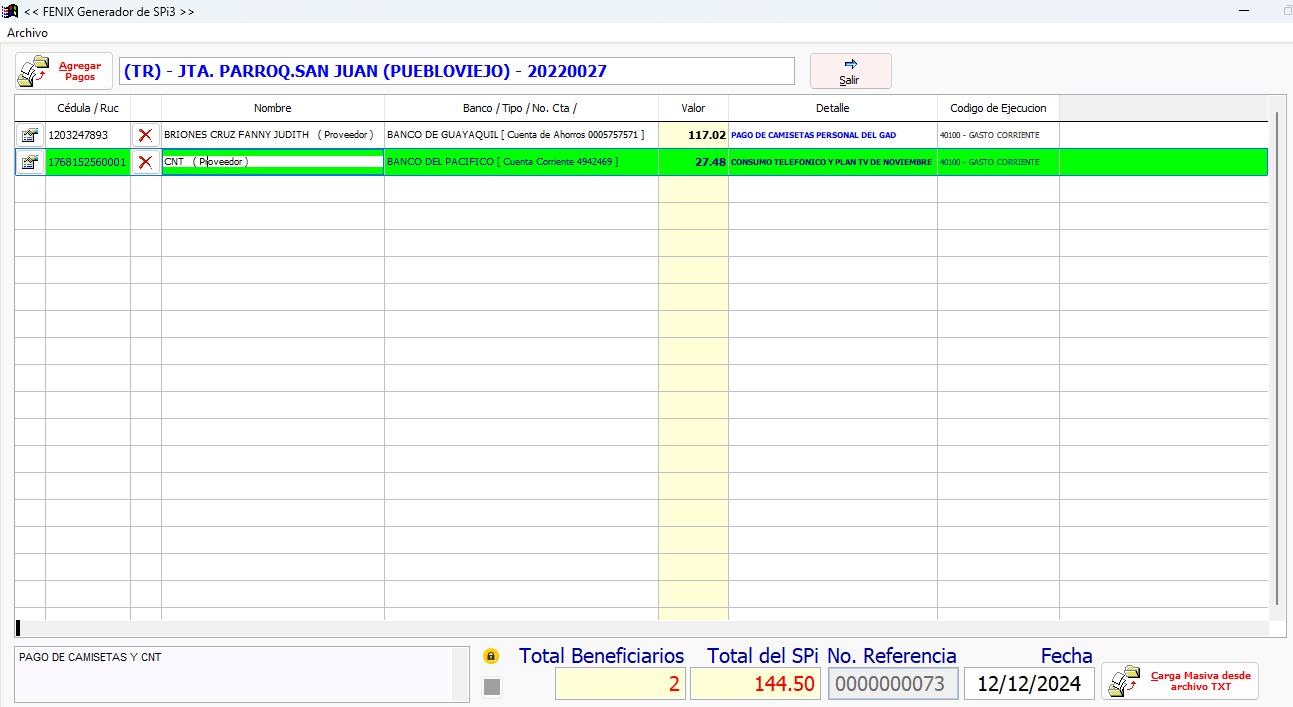Remove the CNT payment with red X
1293x707 pixels.
146,162
